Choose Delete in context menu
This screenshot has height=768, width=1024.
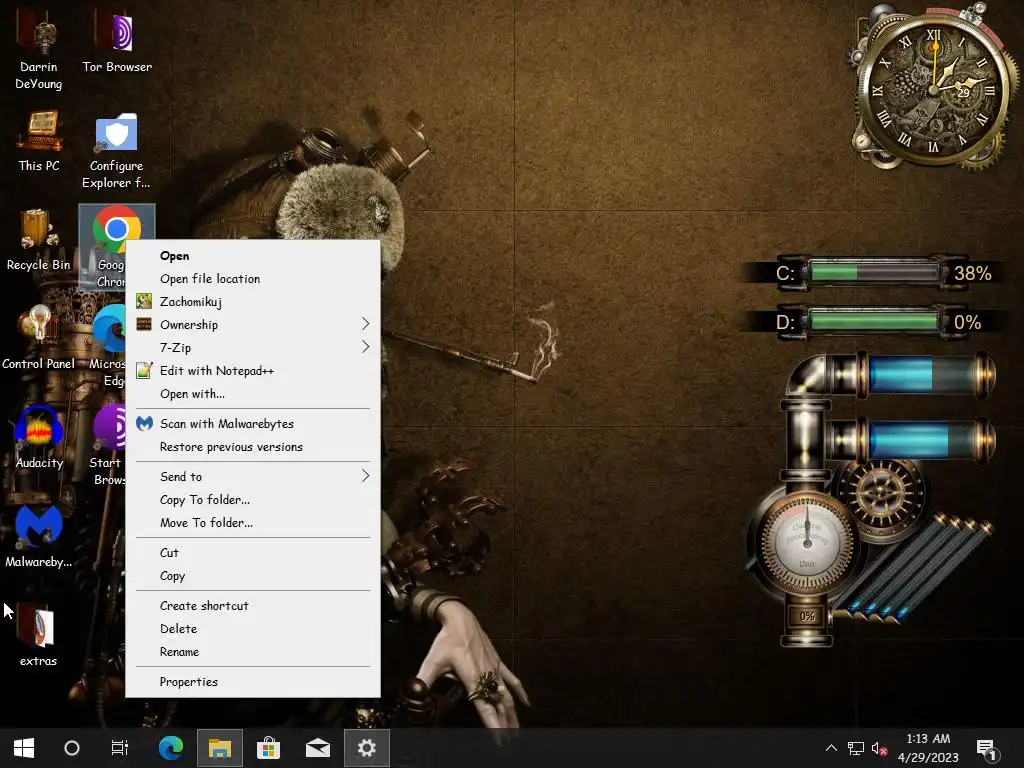pyautogui.click(x=253, y=629)
